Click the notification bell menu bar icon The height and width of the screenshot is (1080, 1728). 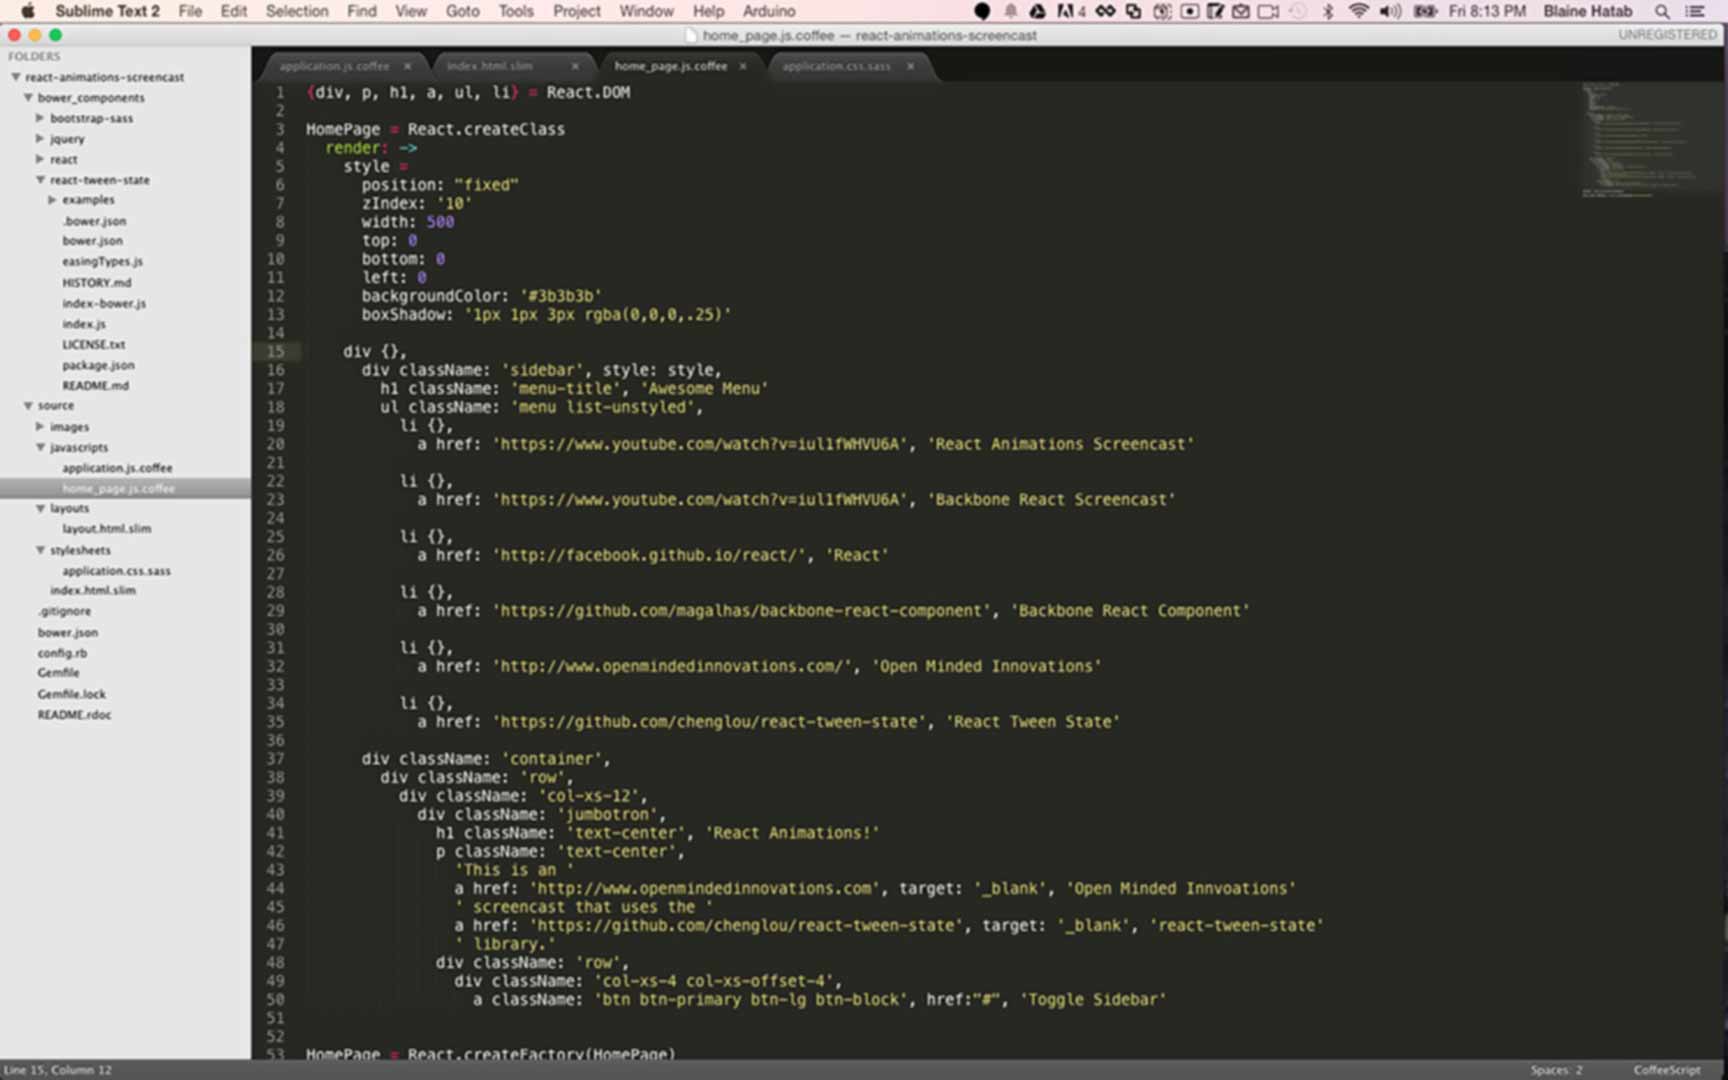pos(1011,11)
